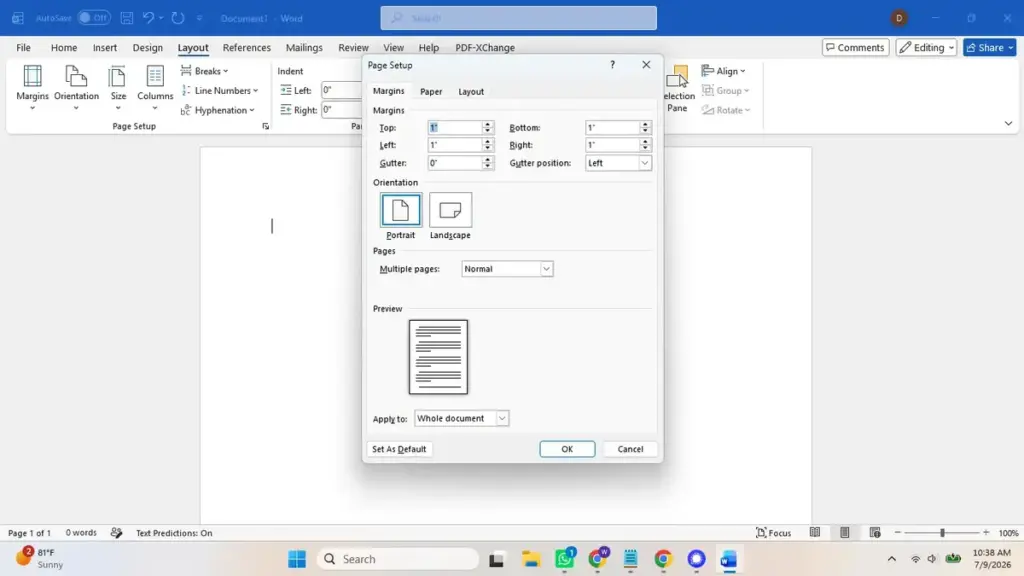1024x576 pixels.
Task: Click the user account avatar D
Action: pyautogui.click(x=899, y=18)
